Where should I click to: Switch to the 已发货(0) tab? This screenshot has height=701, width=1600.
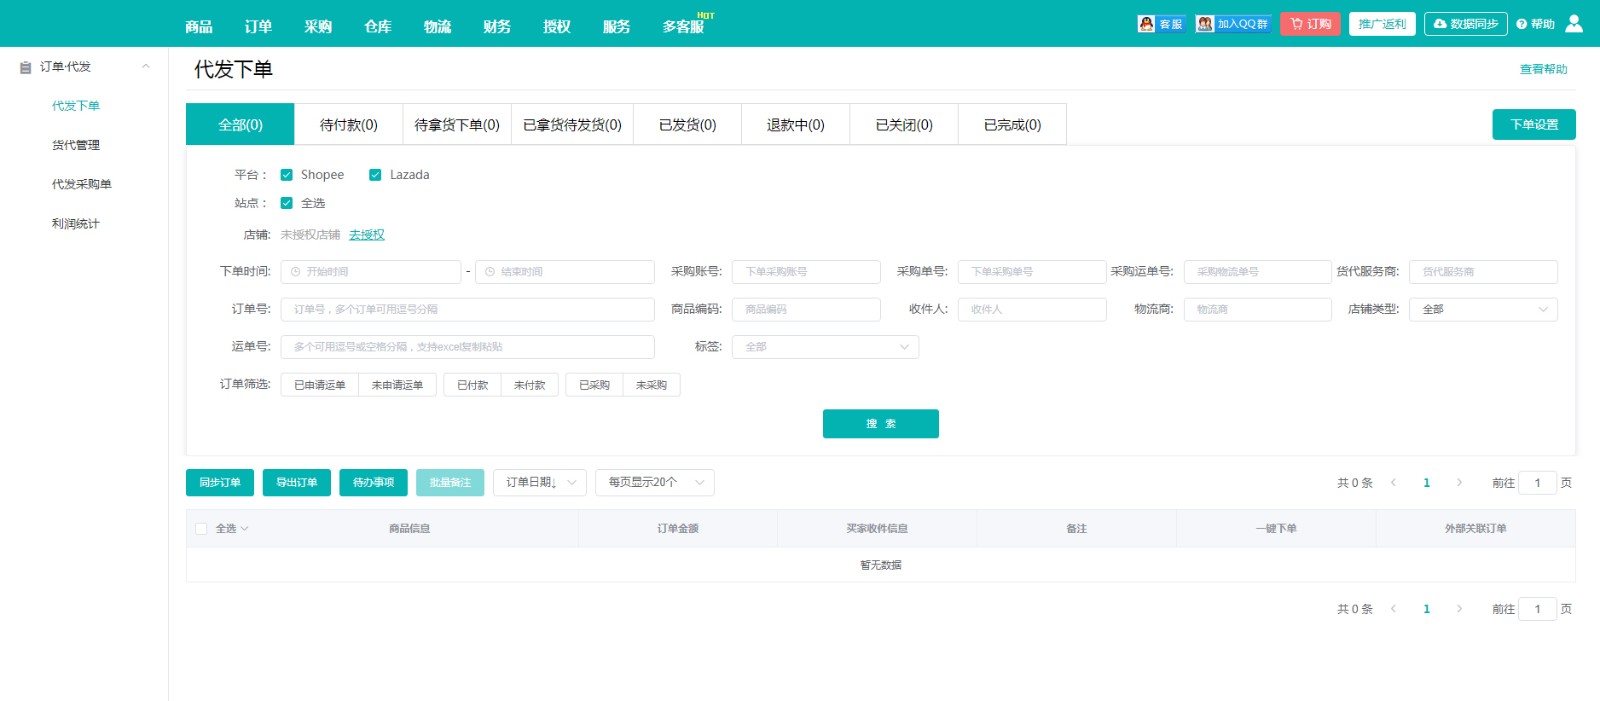click(x=687, y=125)
